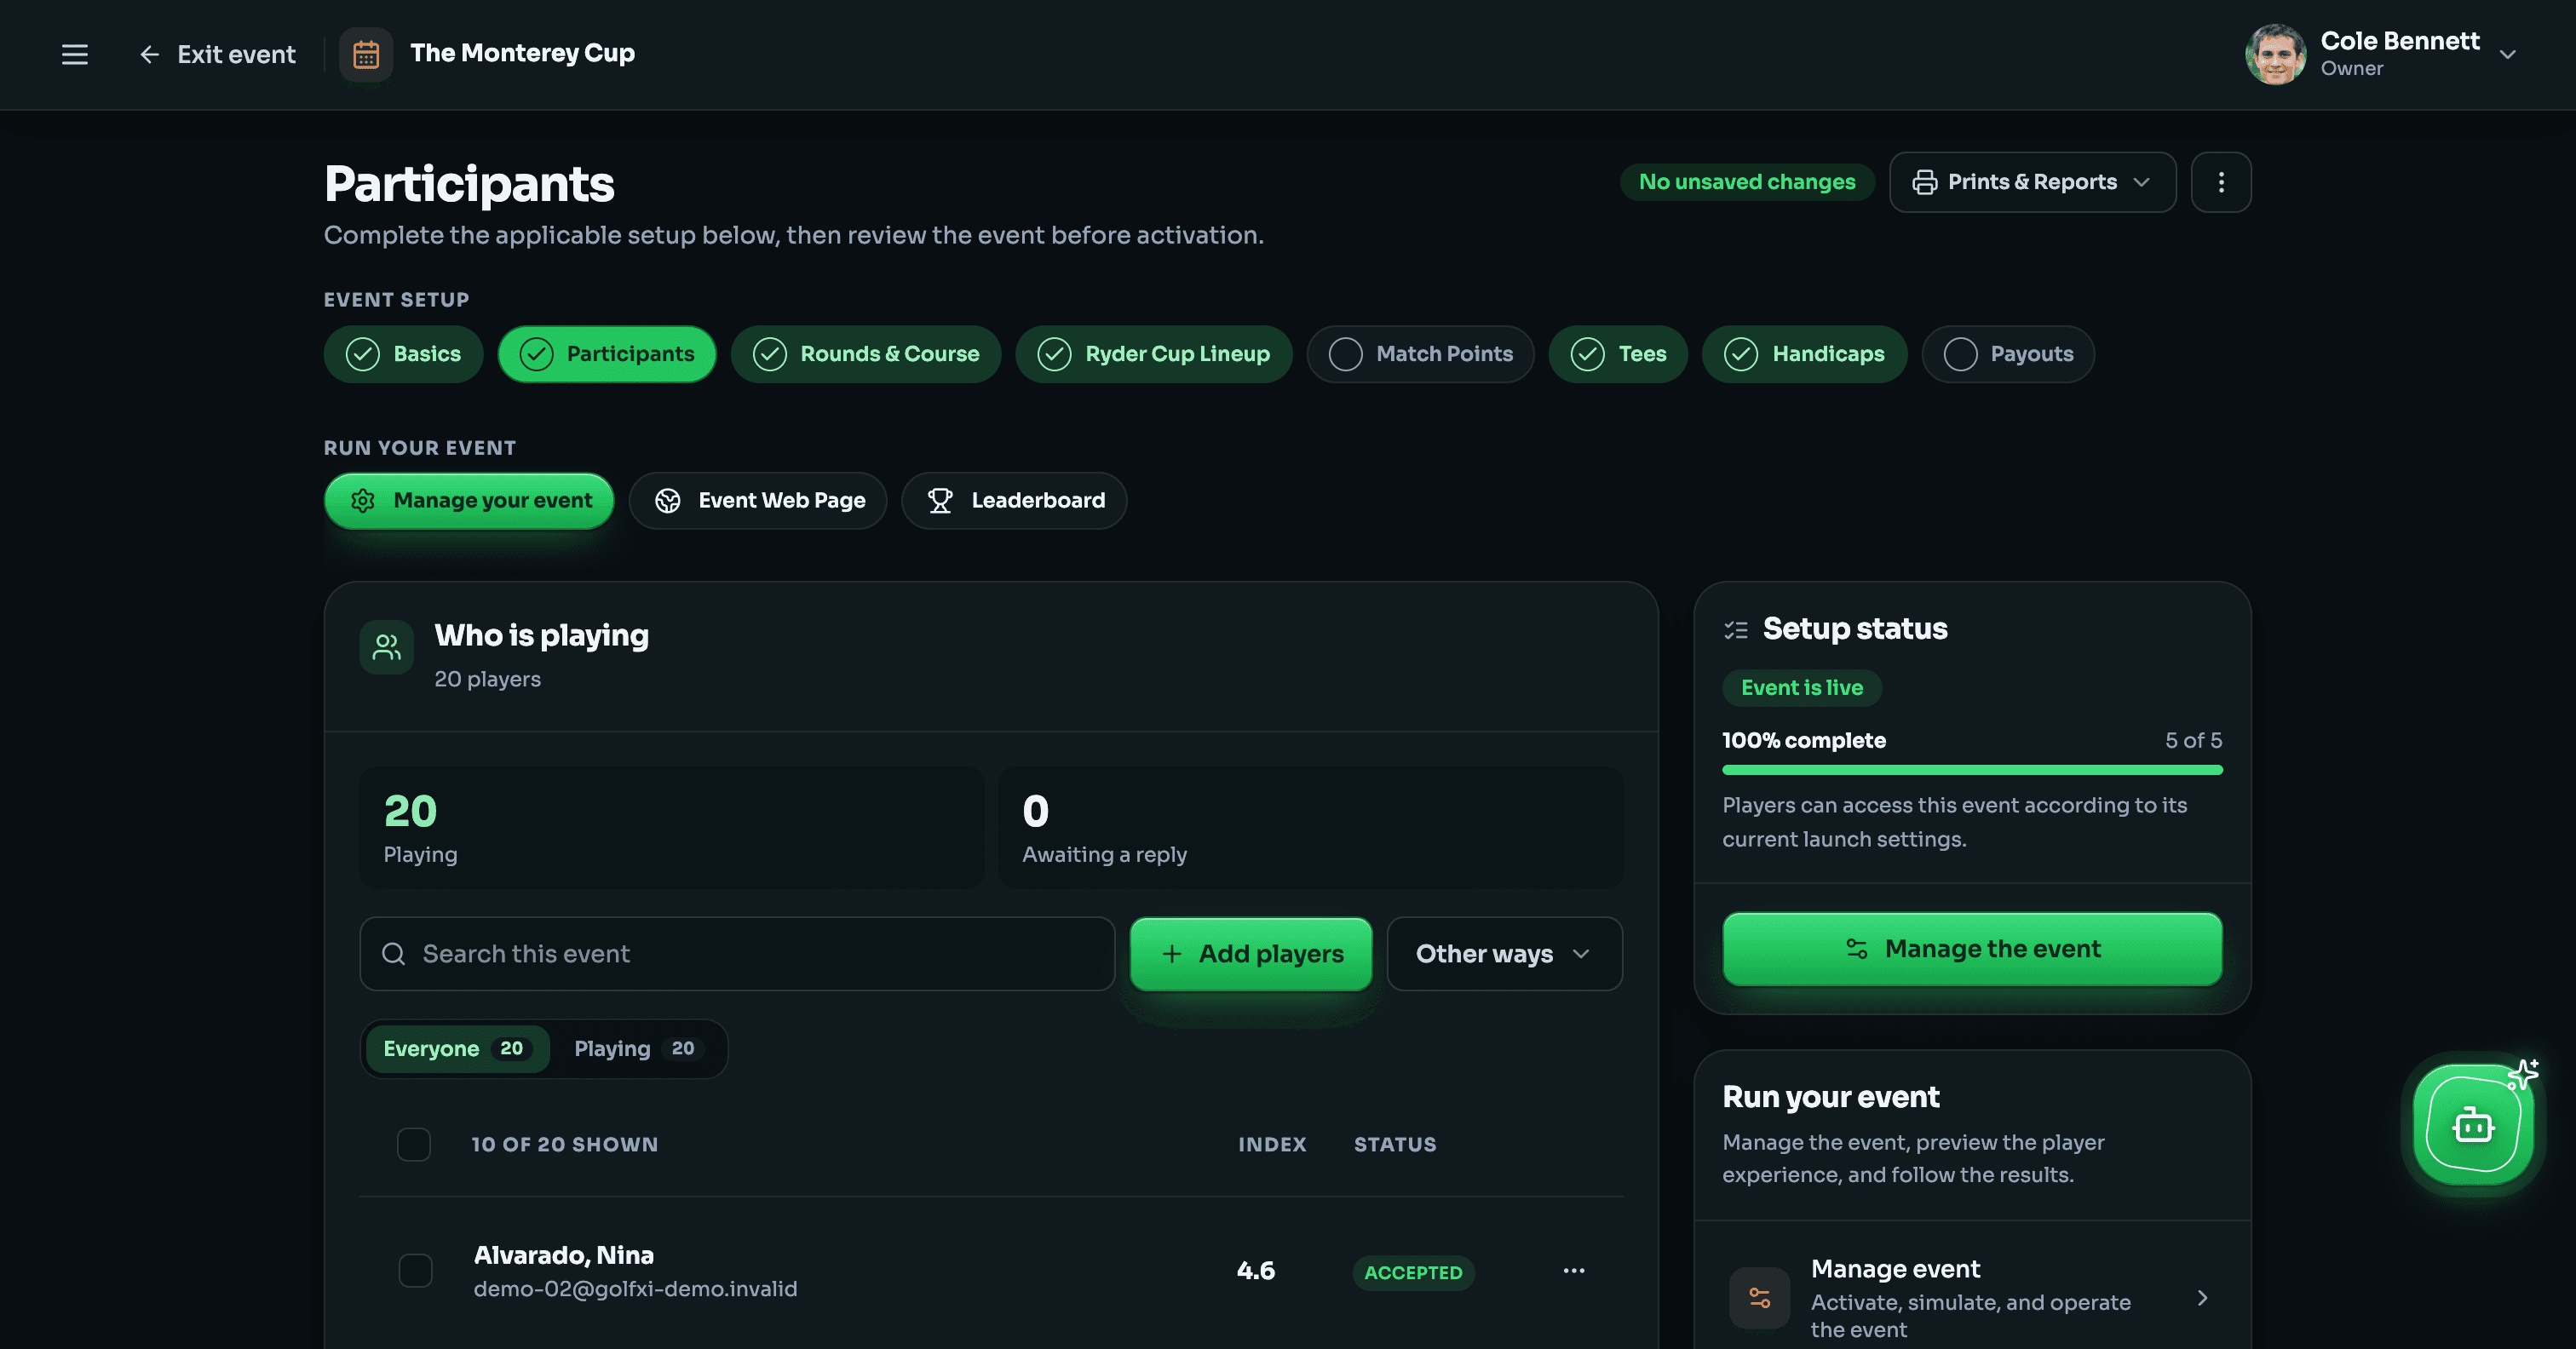Image resolution: width=2576 pixels, height=1349 pixels.
Task: Expand the Manage event row chevron
Action: pos(2202,1298)
